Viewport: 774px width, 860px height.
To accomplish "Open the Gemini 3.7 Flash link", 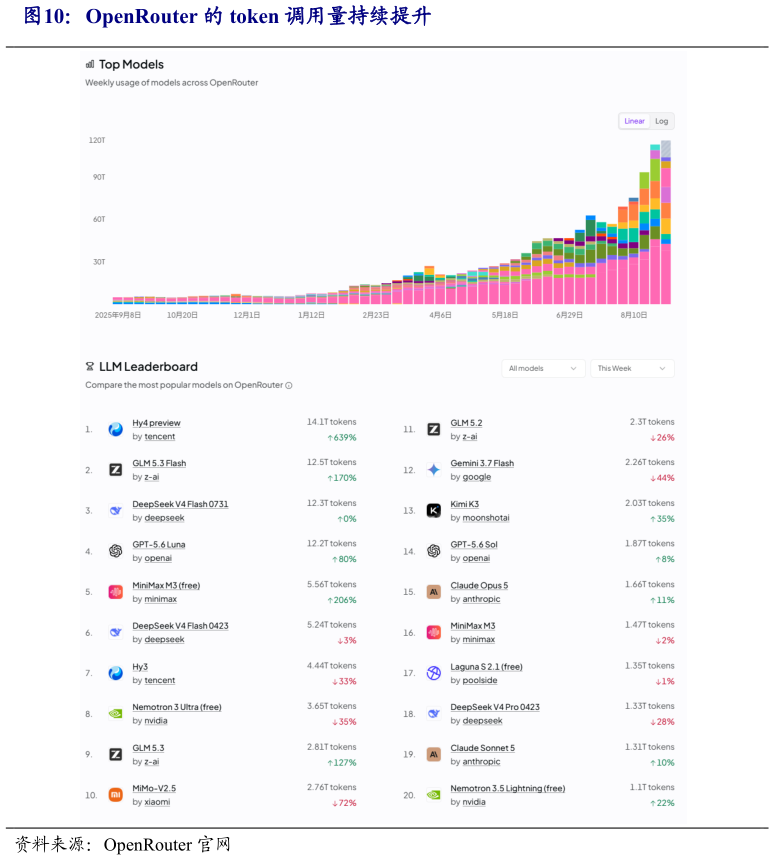I will tap(482, 463).
